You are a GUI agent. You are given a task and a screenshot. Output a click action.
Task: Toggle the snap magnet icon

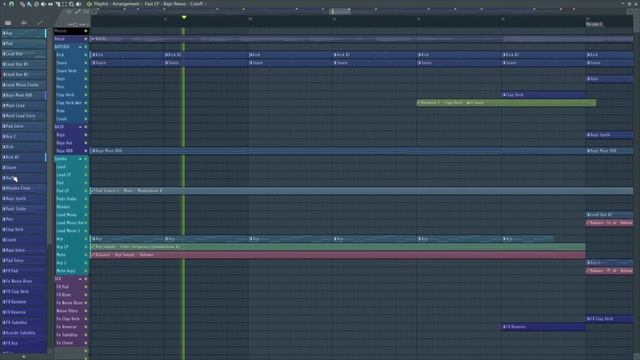coord(11,4)
